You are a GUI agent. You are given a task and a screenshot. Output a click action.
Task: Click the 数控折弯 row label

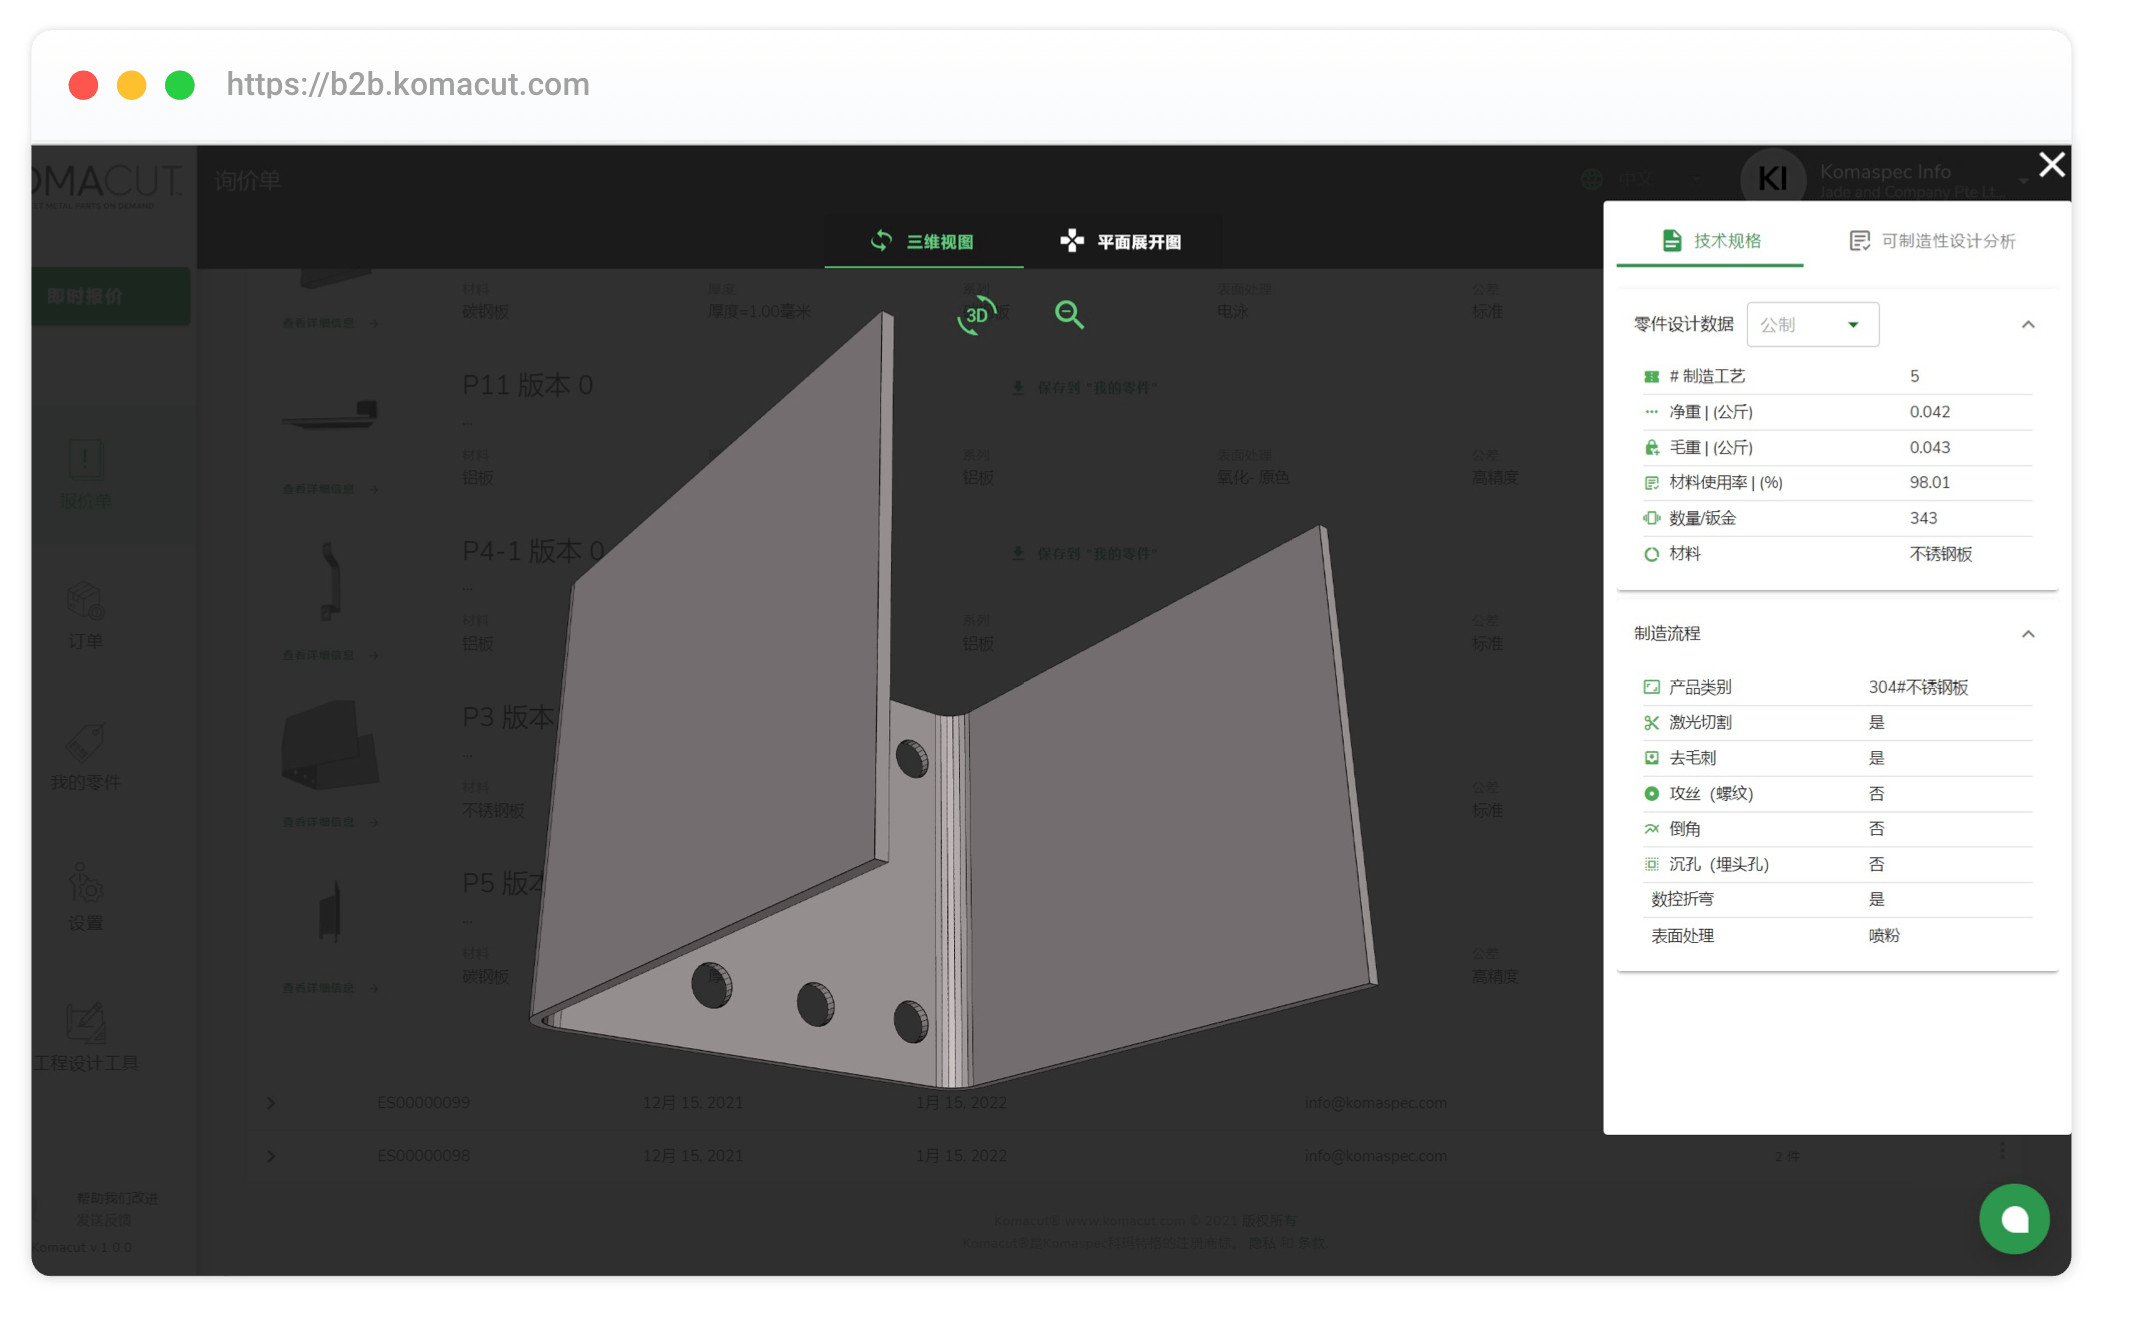click(1682, 899)
